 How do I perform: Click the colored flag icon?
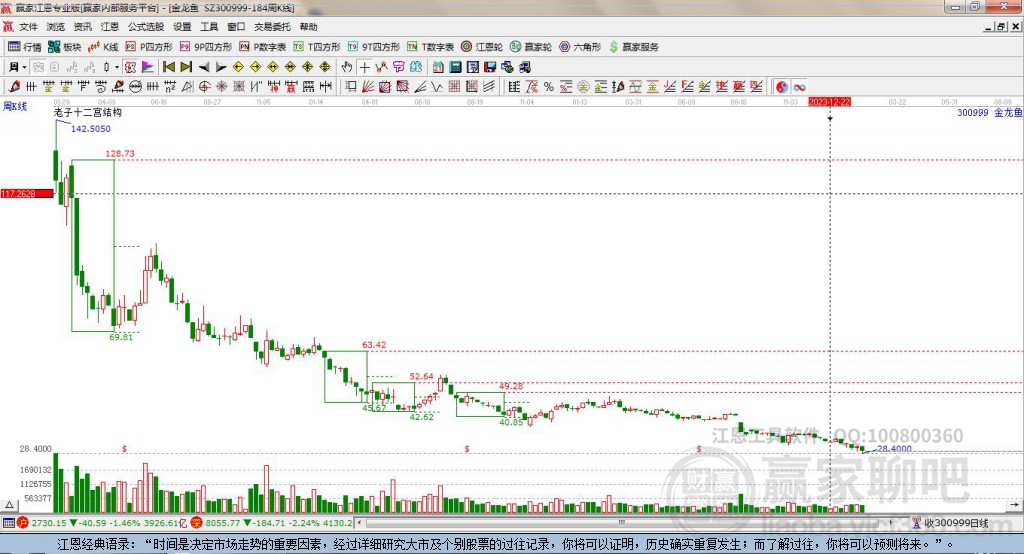148,67
